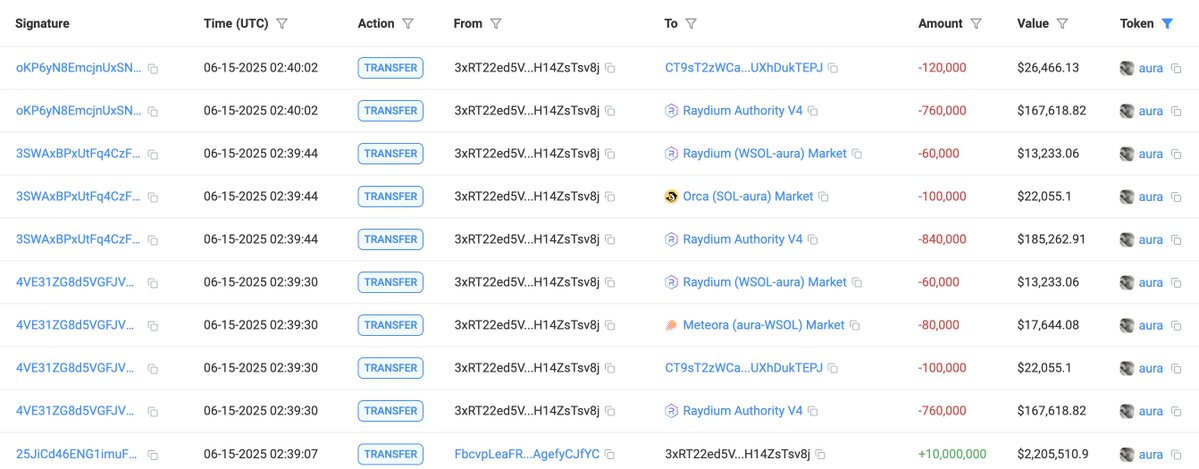The width and height of the screenshot is (1199, 469).
Task: Copy From address in the first row
Action: pos(610,68)
